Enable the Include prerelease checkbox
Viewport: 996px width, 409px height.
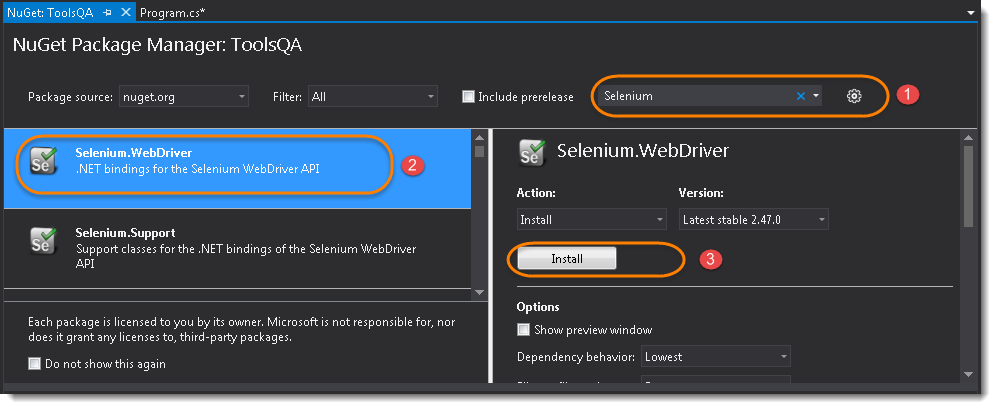tap(468, 97)
